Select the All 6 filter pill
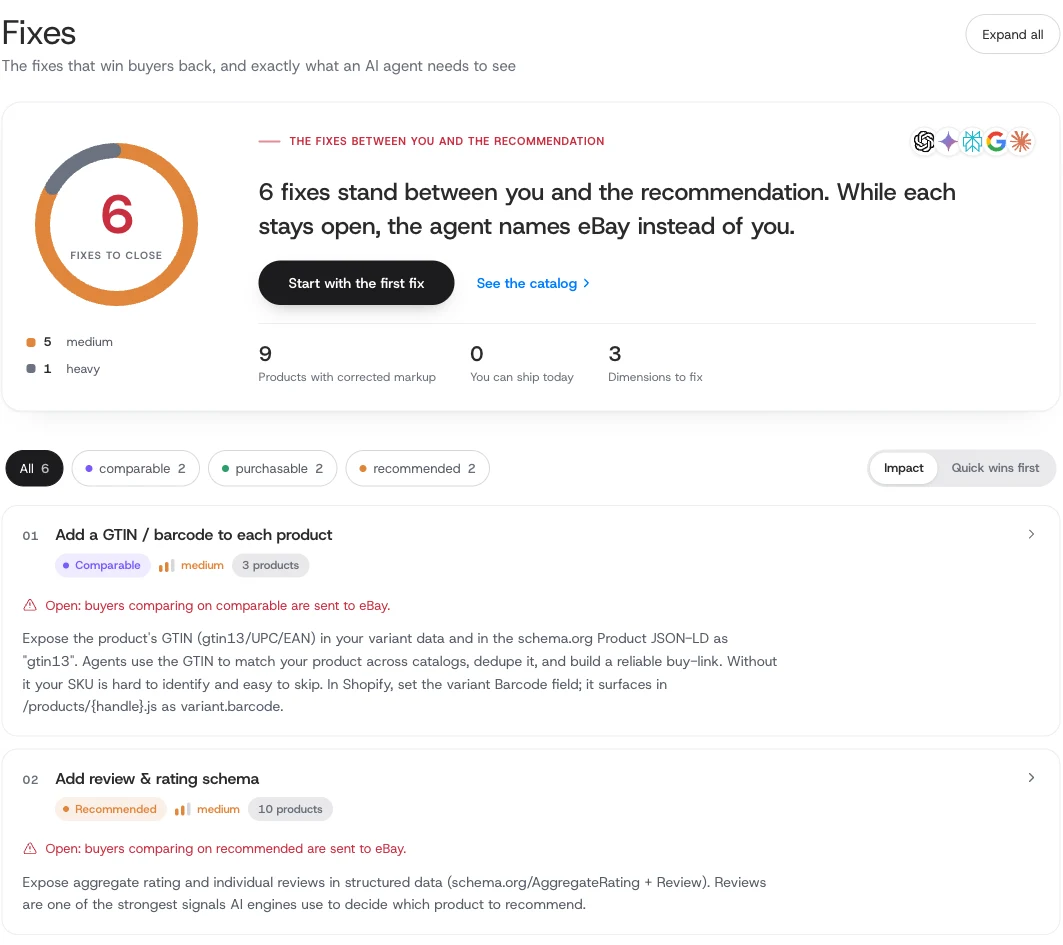This screenshot has width=1063, height=945. (x=35, y=468)
